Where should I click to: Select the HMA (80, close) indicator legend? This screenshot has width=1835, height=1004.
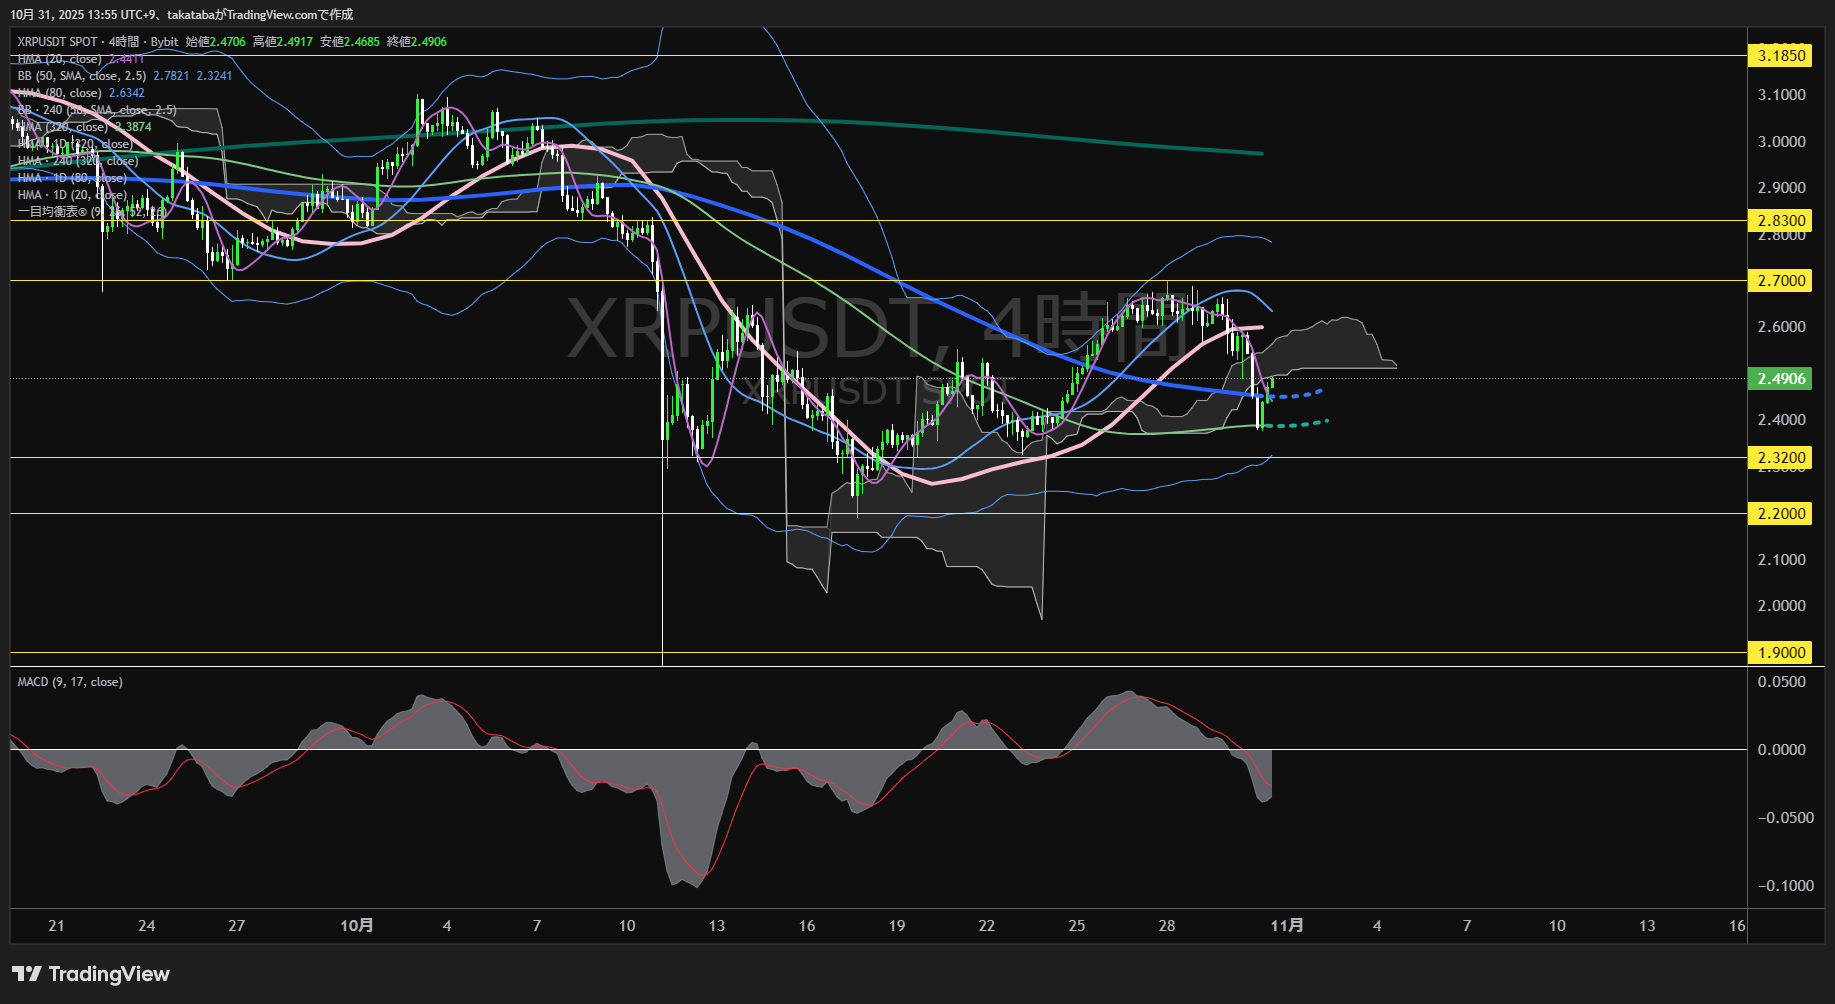point(60,92)
